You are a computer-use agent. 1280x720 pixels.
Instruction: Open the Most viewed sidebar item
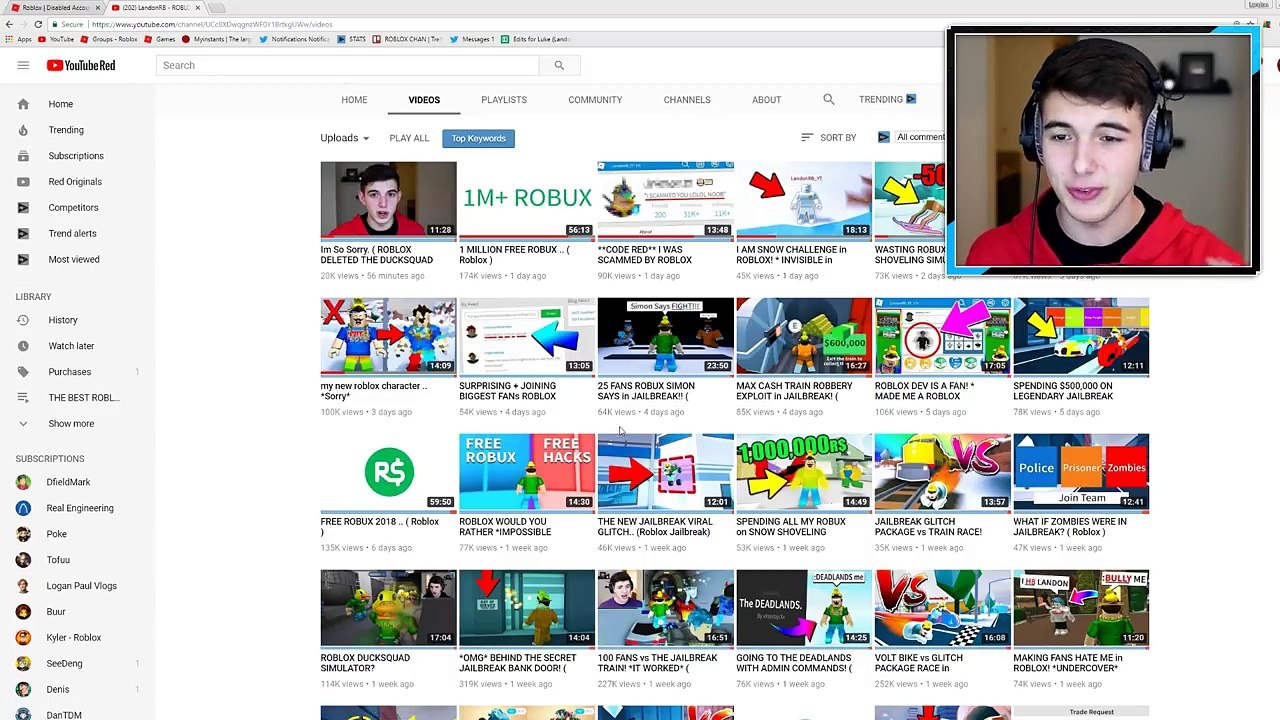pyautogui.click(x=74, y=260)
